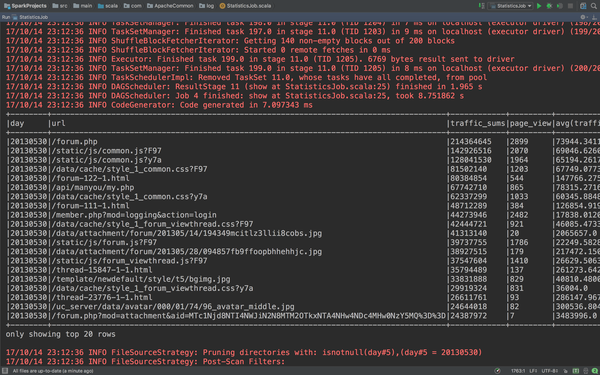
Task: Click traffic value 24387972
Action: [468, 316]
